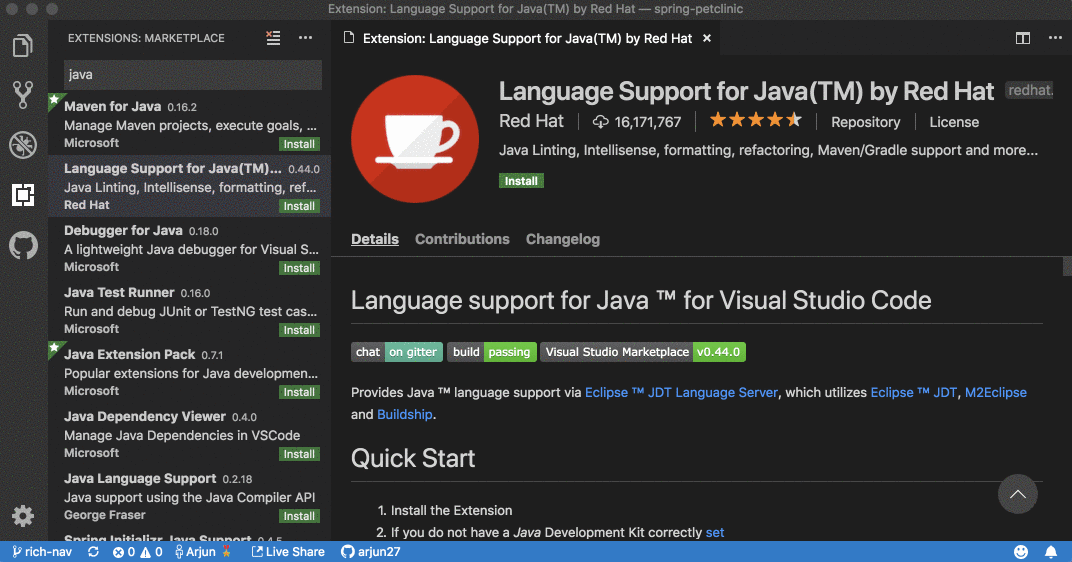Click the java extensions search field
This screenshot has width=1072, height=562.
point(193,75)
